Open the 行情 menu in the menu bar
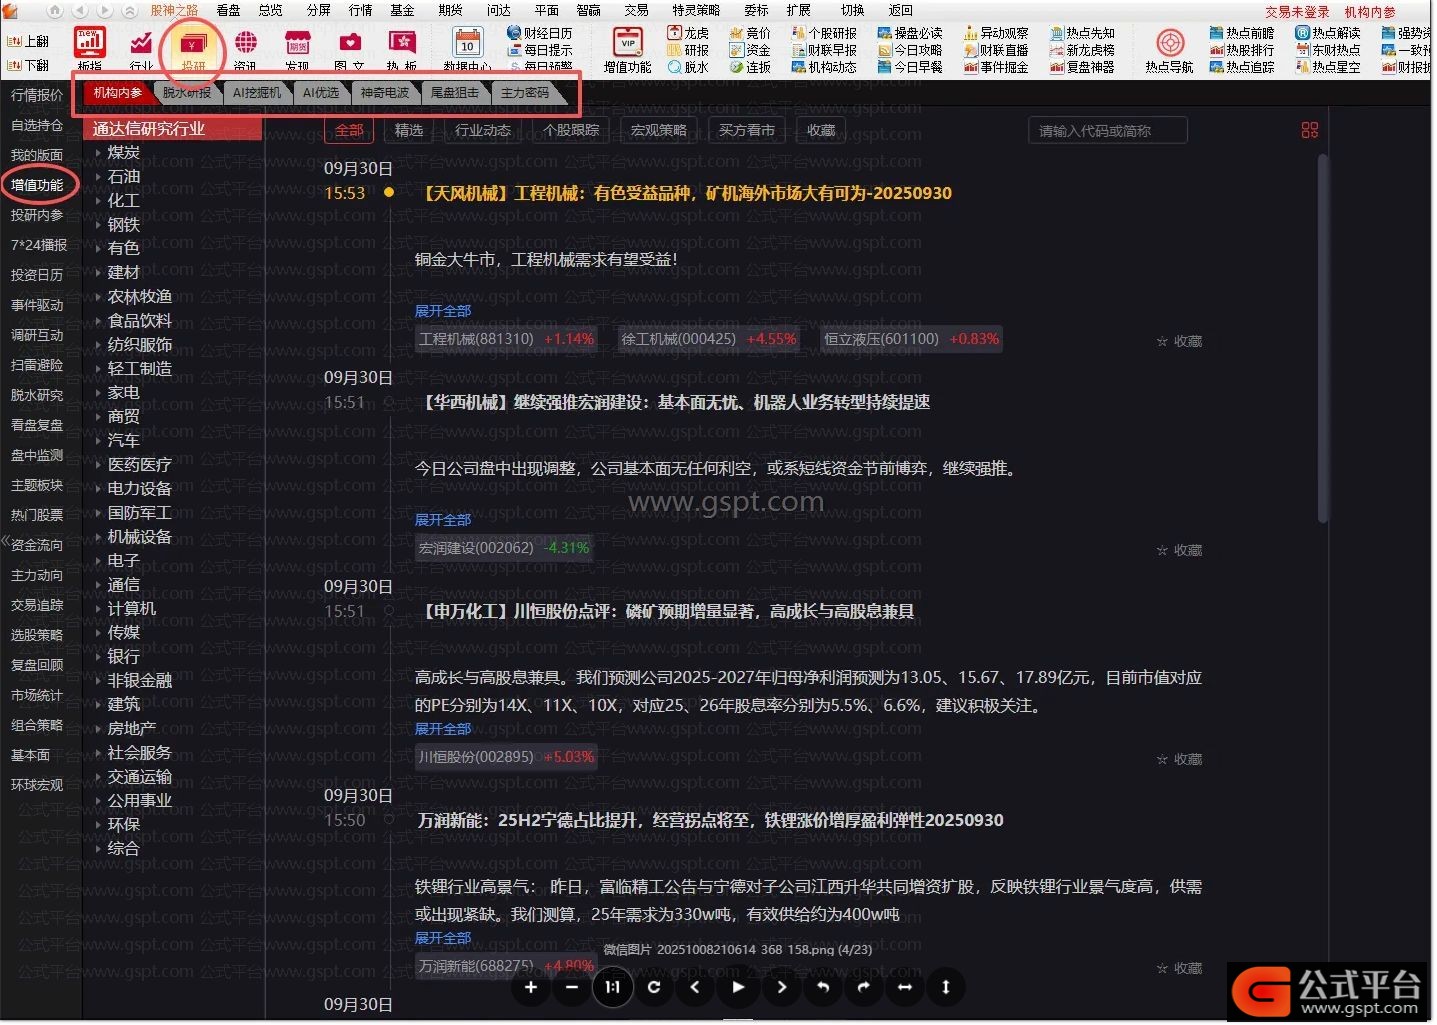 pos(360,10)
